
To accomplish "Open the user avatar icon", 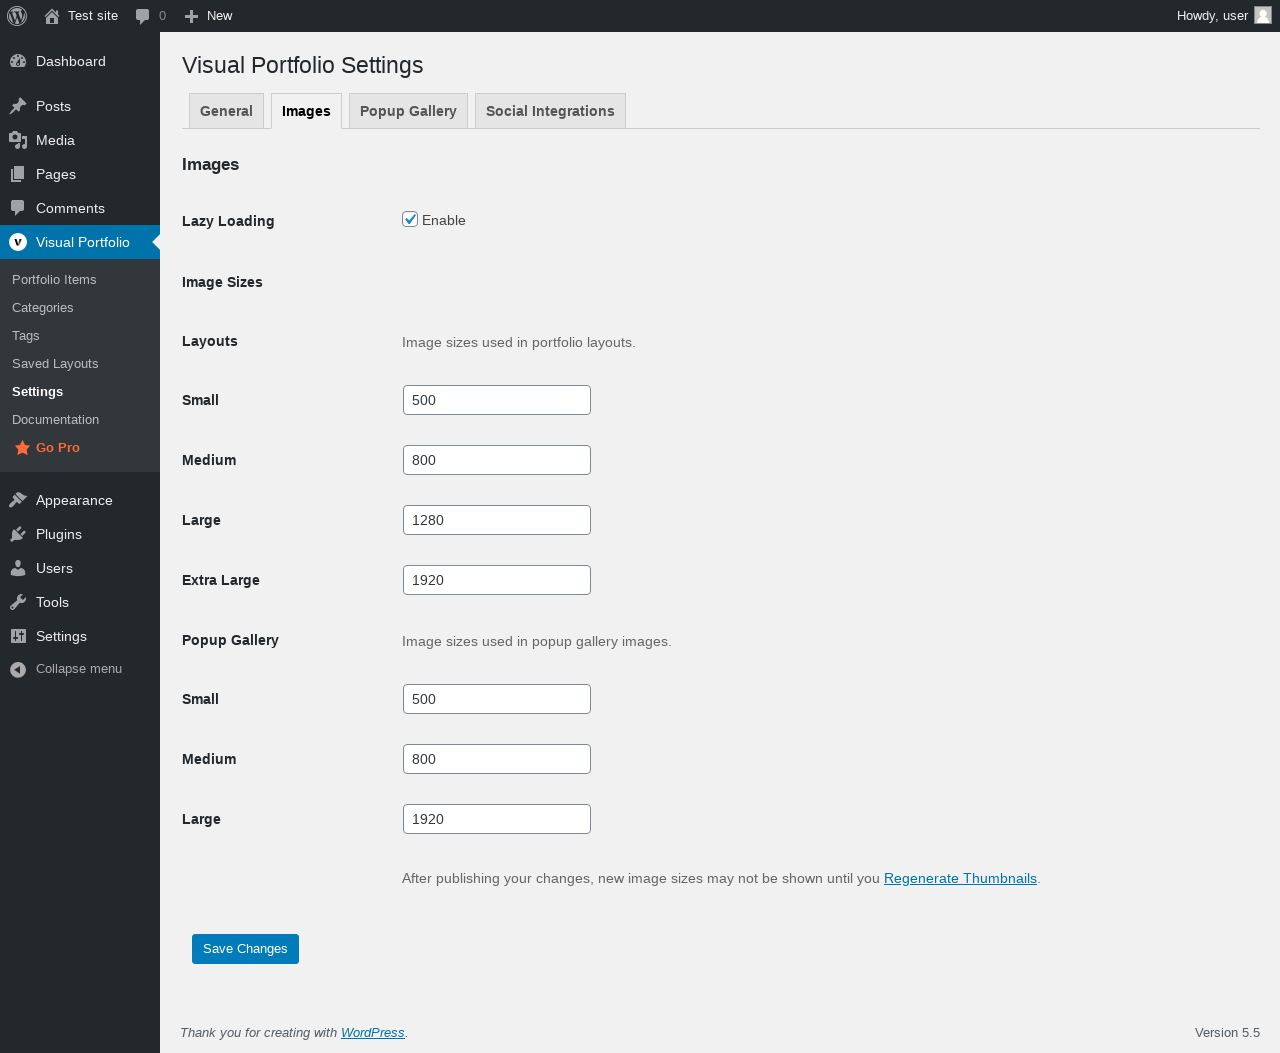I will click(x=1263, y=15).
